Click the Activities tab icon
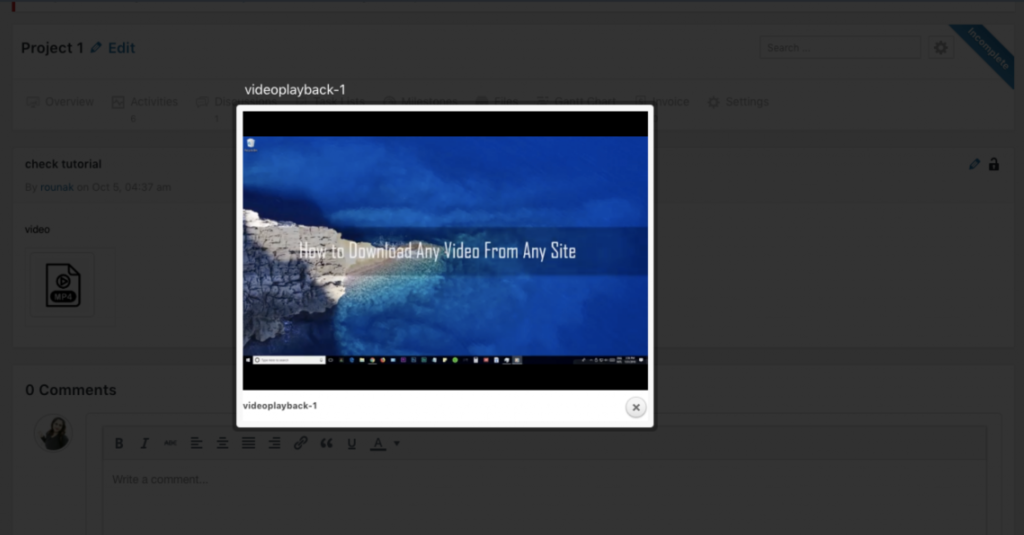The width and height of the screenshot is (1024, 535). (x=118, y=102)
